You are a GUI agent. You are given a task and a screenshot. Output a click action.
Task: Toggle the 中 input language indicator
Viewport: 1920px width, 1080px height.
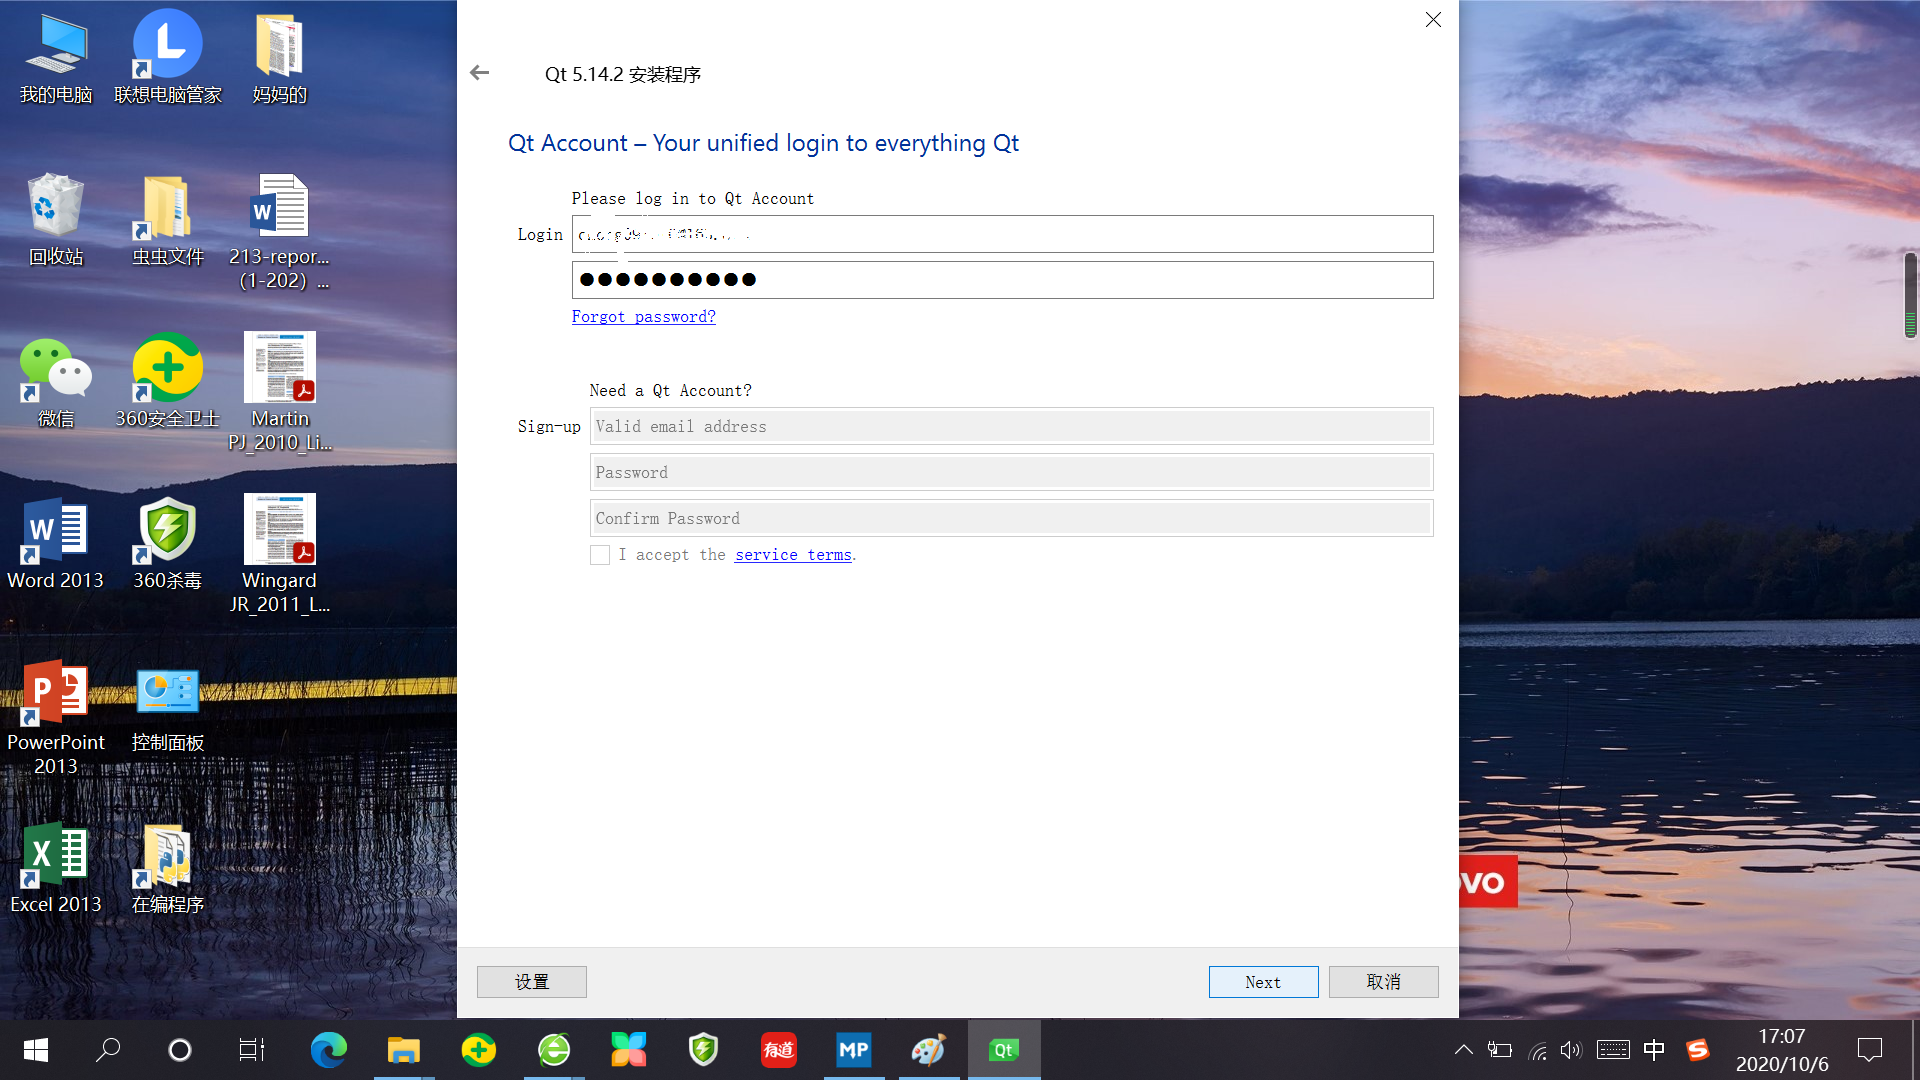[x=1654, y=1050]
